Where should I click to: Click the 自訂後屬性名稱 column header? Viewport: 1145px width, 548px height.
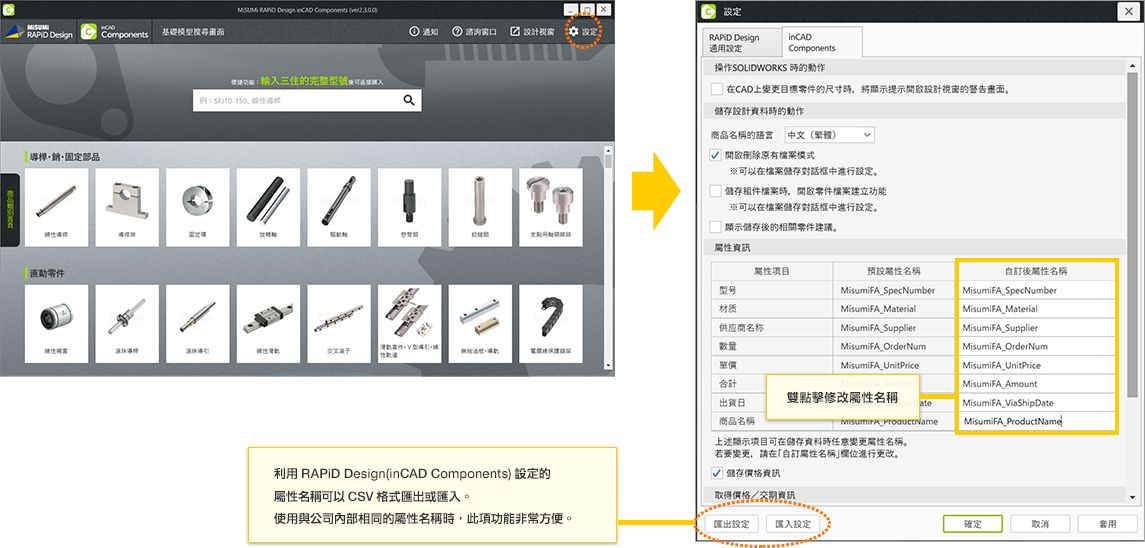tap(1036, 271)
